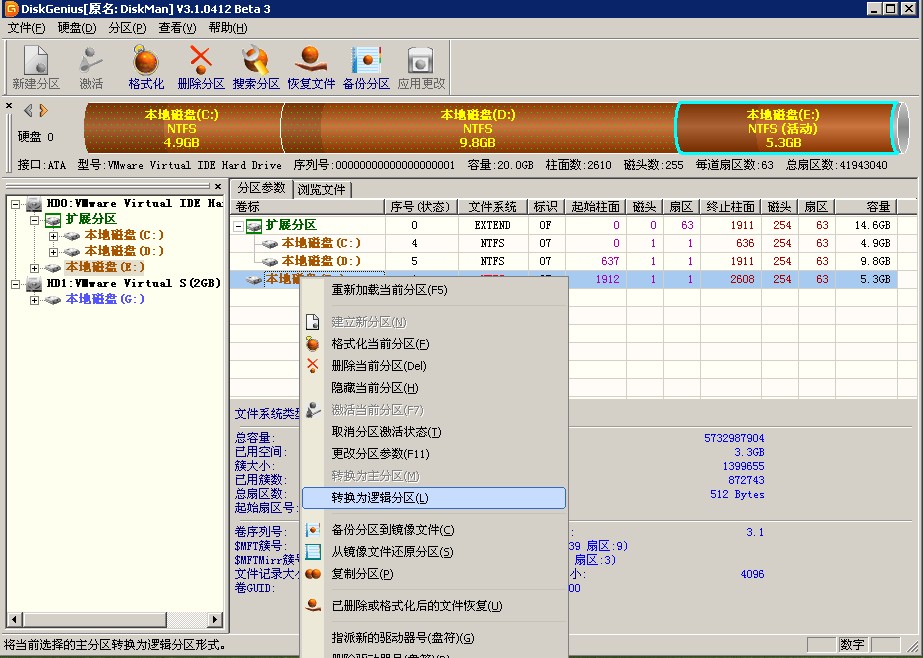Open the 分区(P) menu
Image resolution: width=923 pixels, height=658 pixels.
127,28
